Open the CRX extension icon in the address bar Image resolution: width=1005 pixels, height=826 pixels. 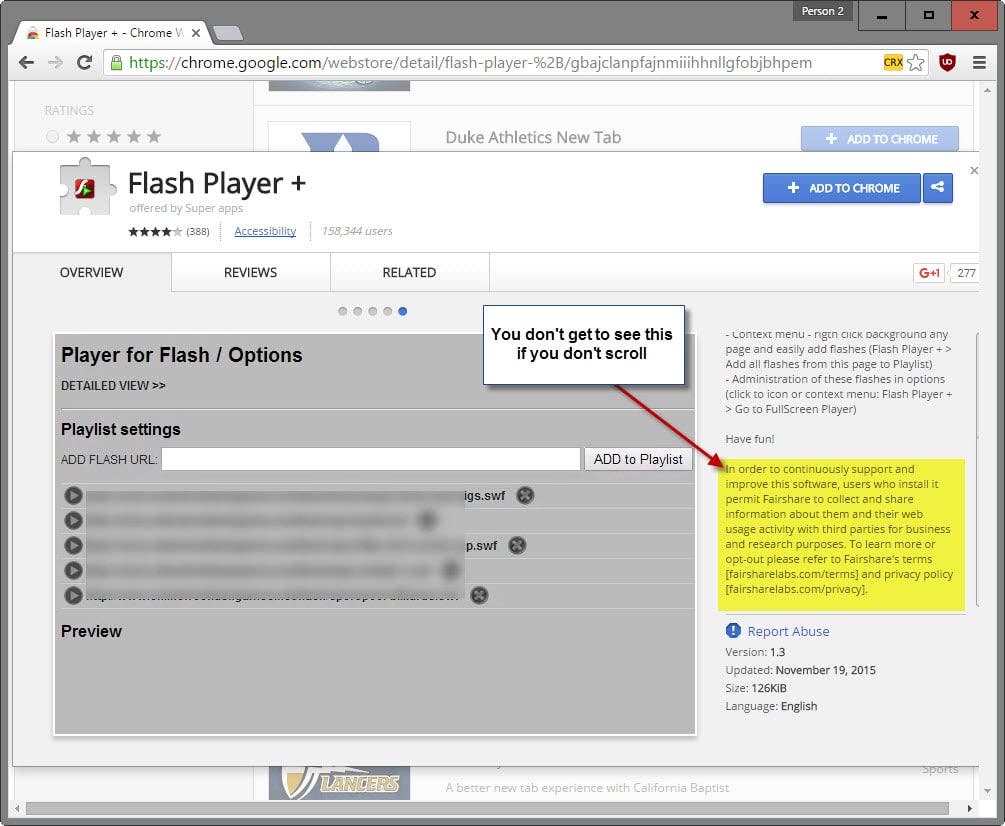893,62
